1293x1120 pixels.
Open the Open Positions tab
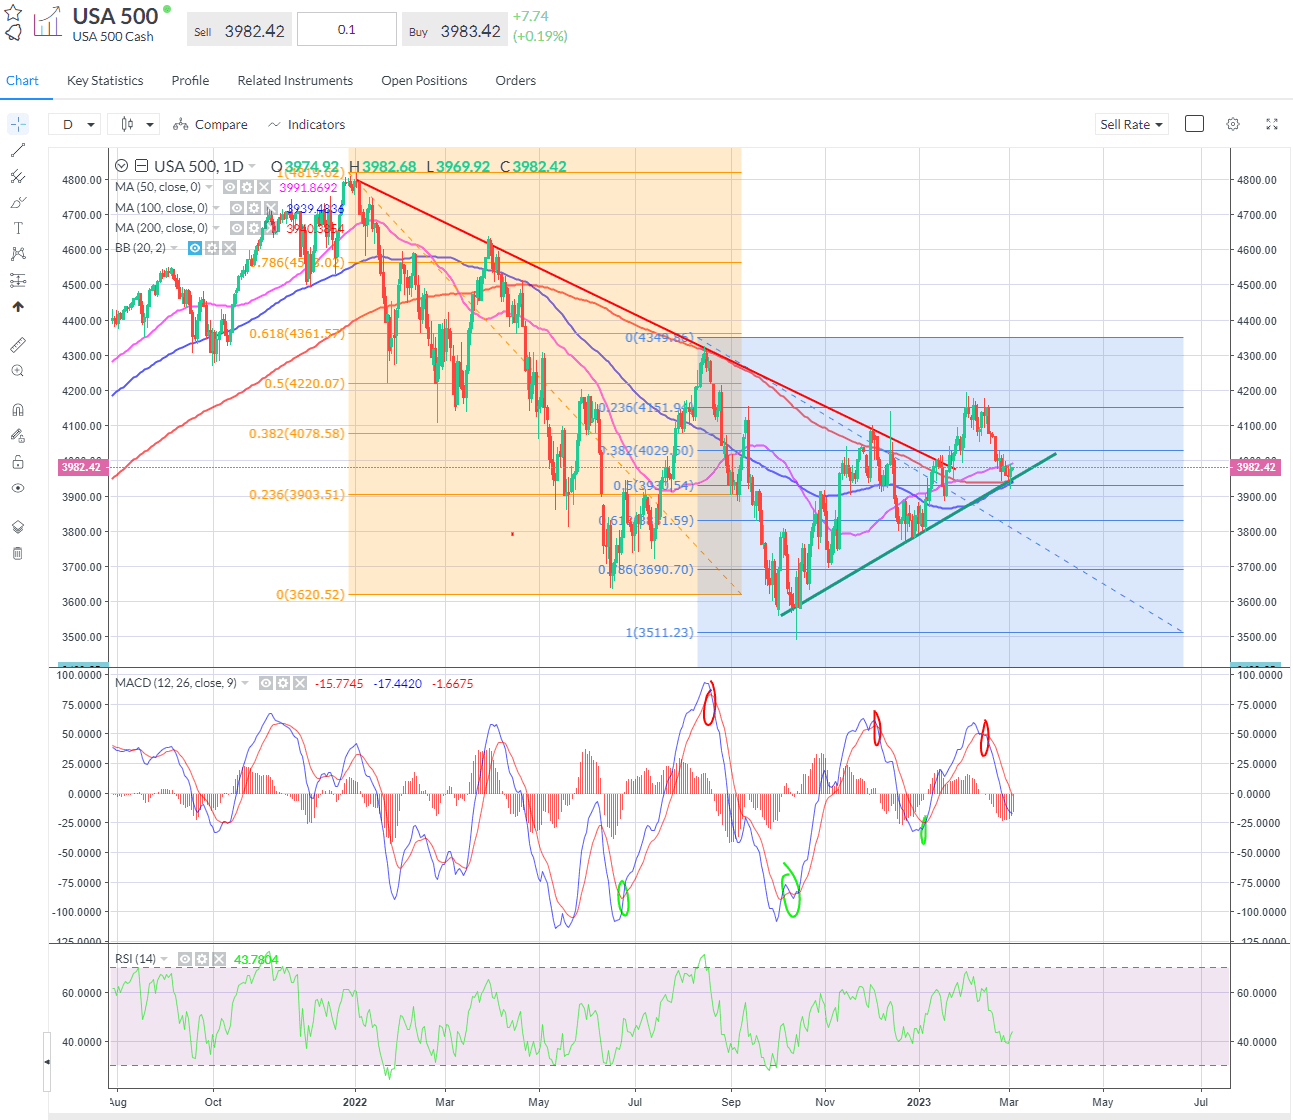pyautogui.click(x=424, y=80)
